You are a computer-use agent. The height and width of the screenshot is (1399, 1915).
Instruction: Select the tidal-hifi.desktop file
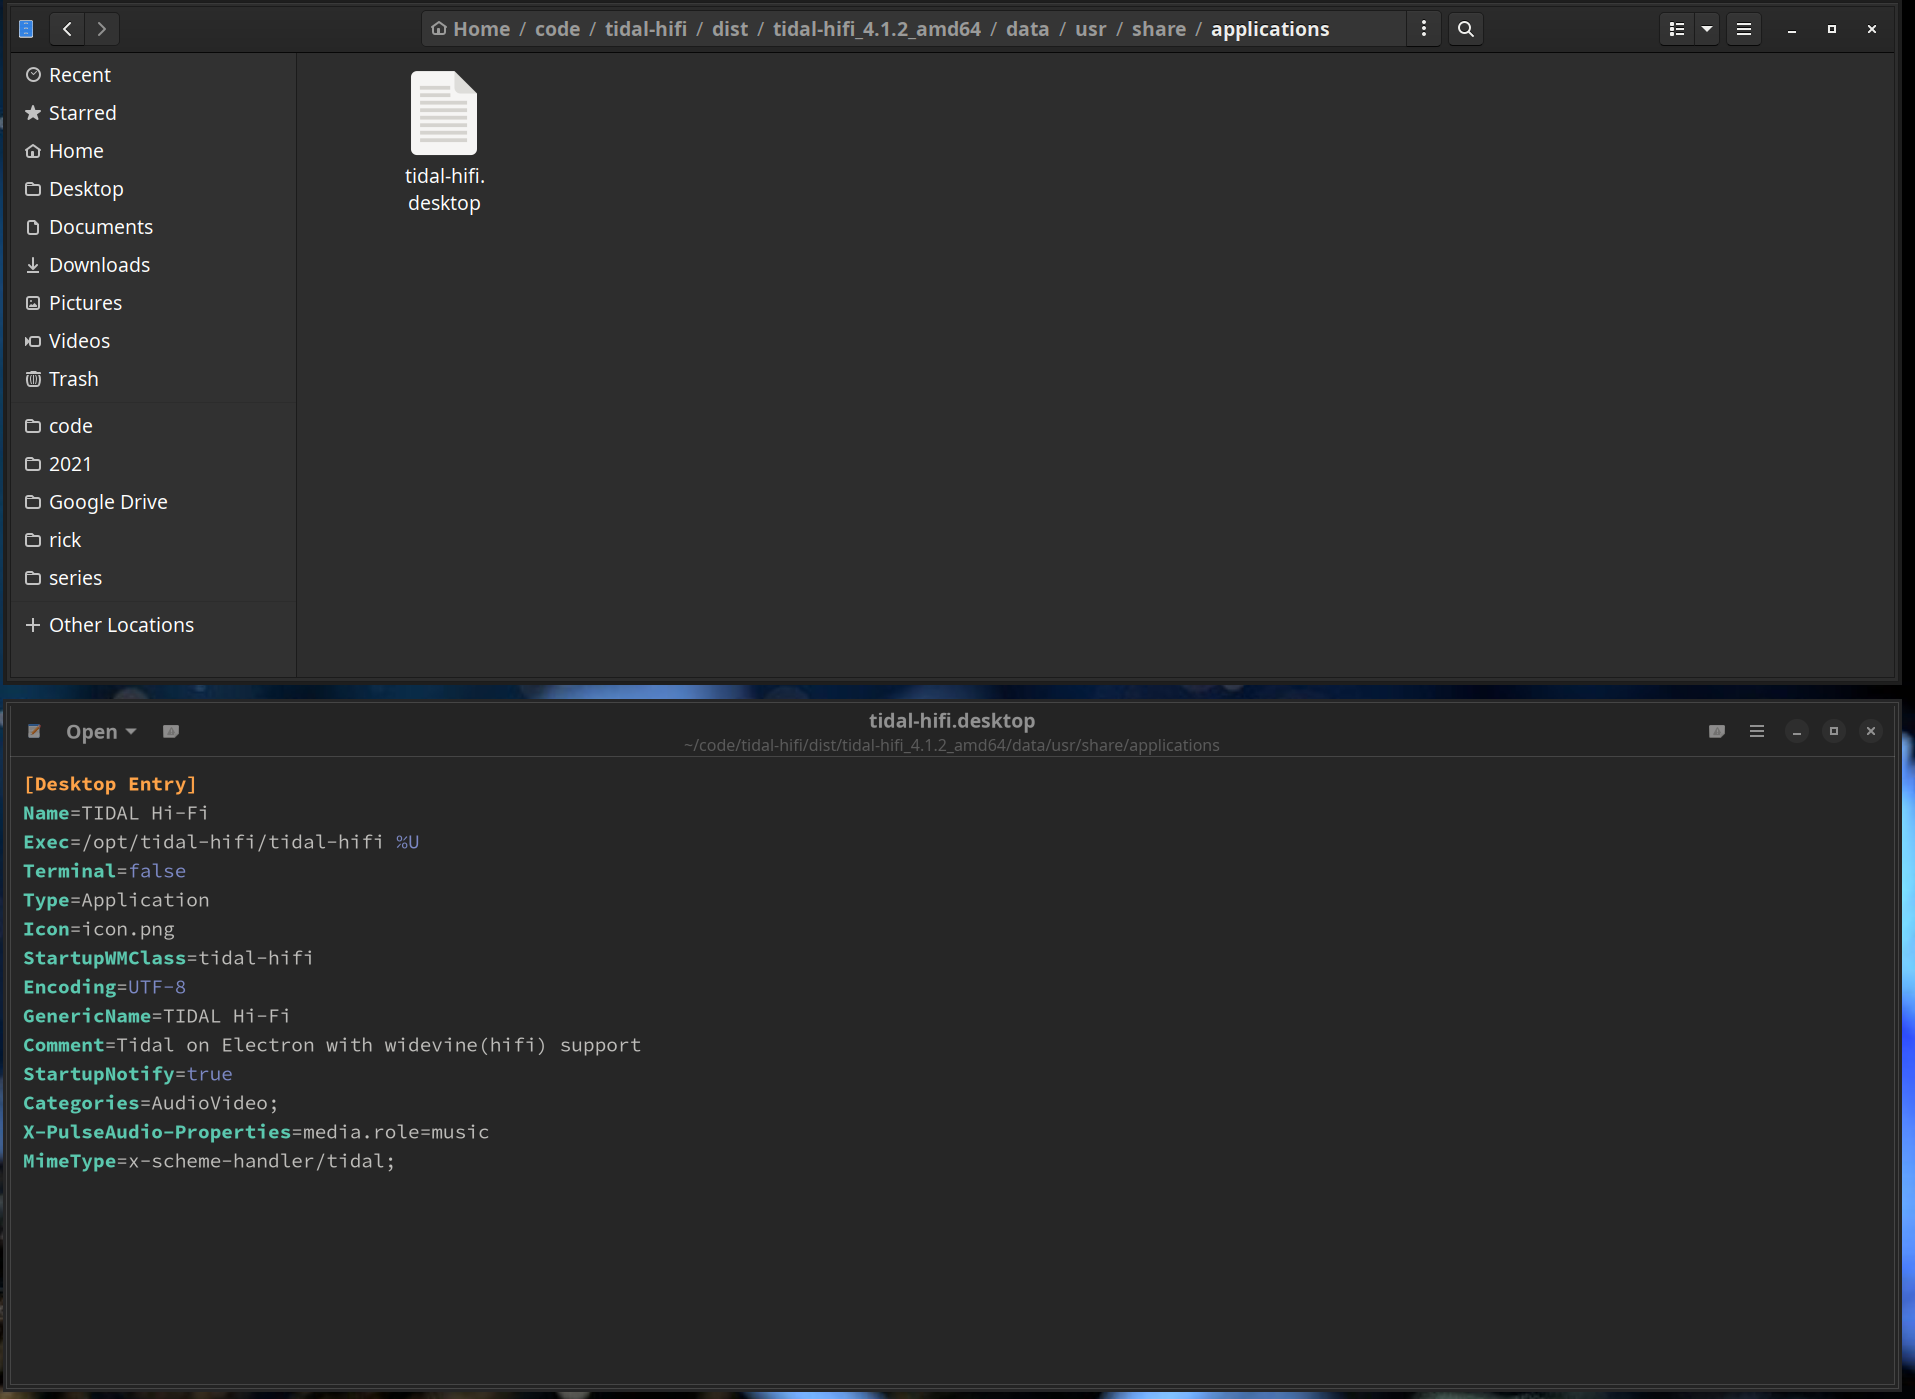tap(444, 113)
